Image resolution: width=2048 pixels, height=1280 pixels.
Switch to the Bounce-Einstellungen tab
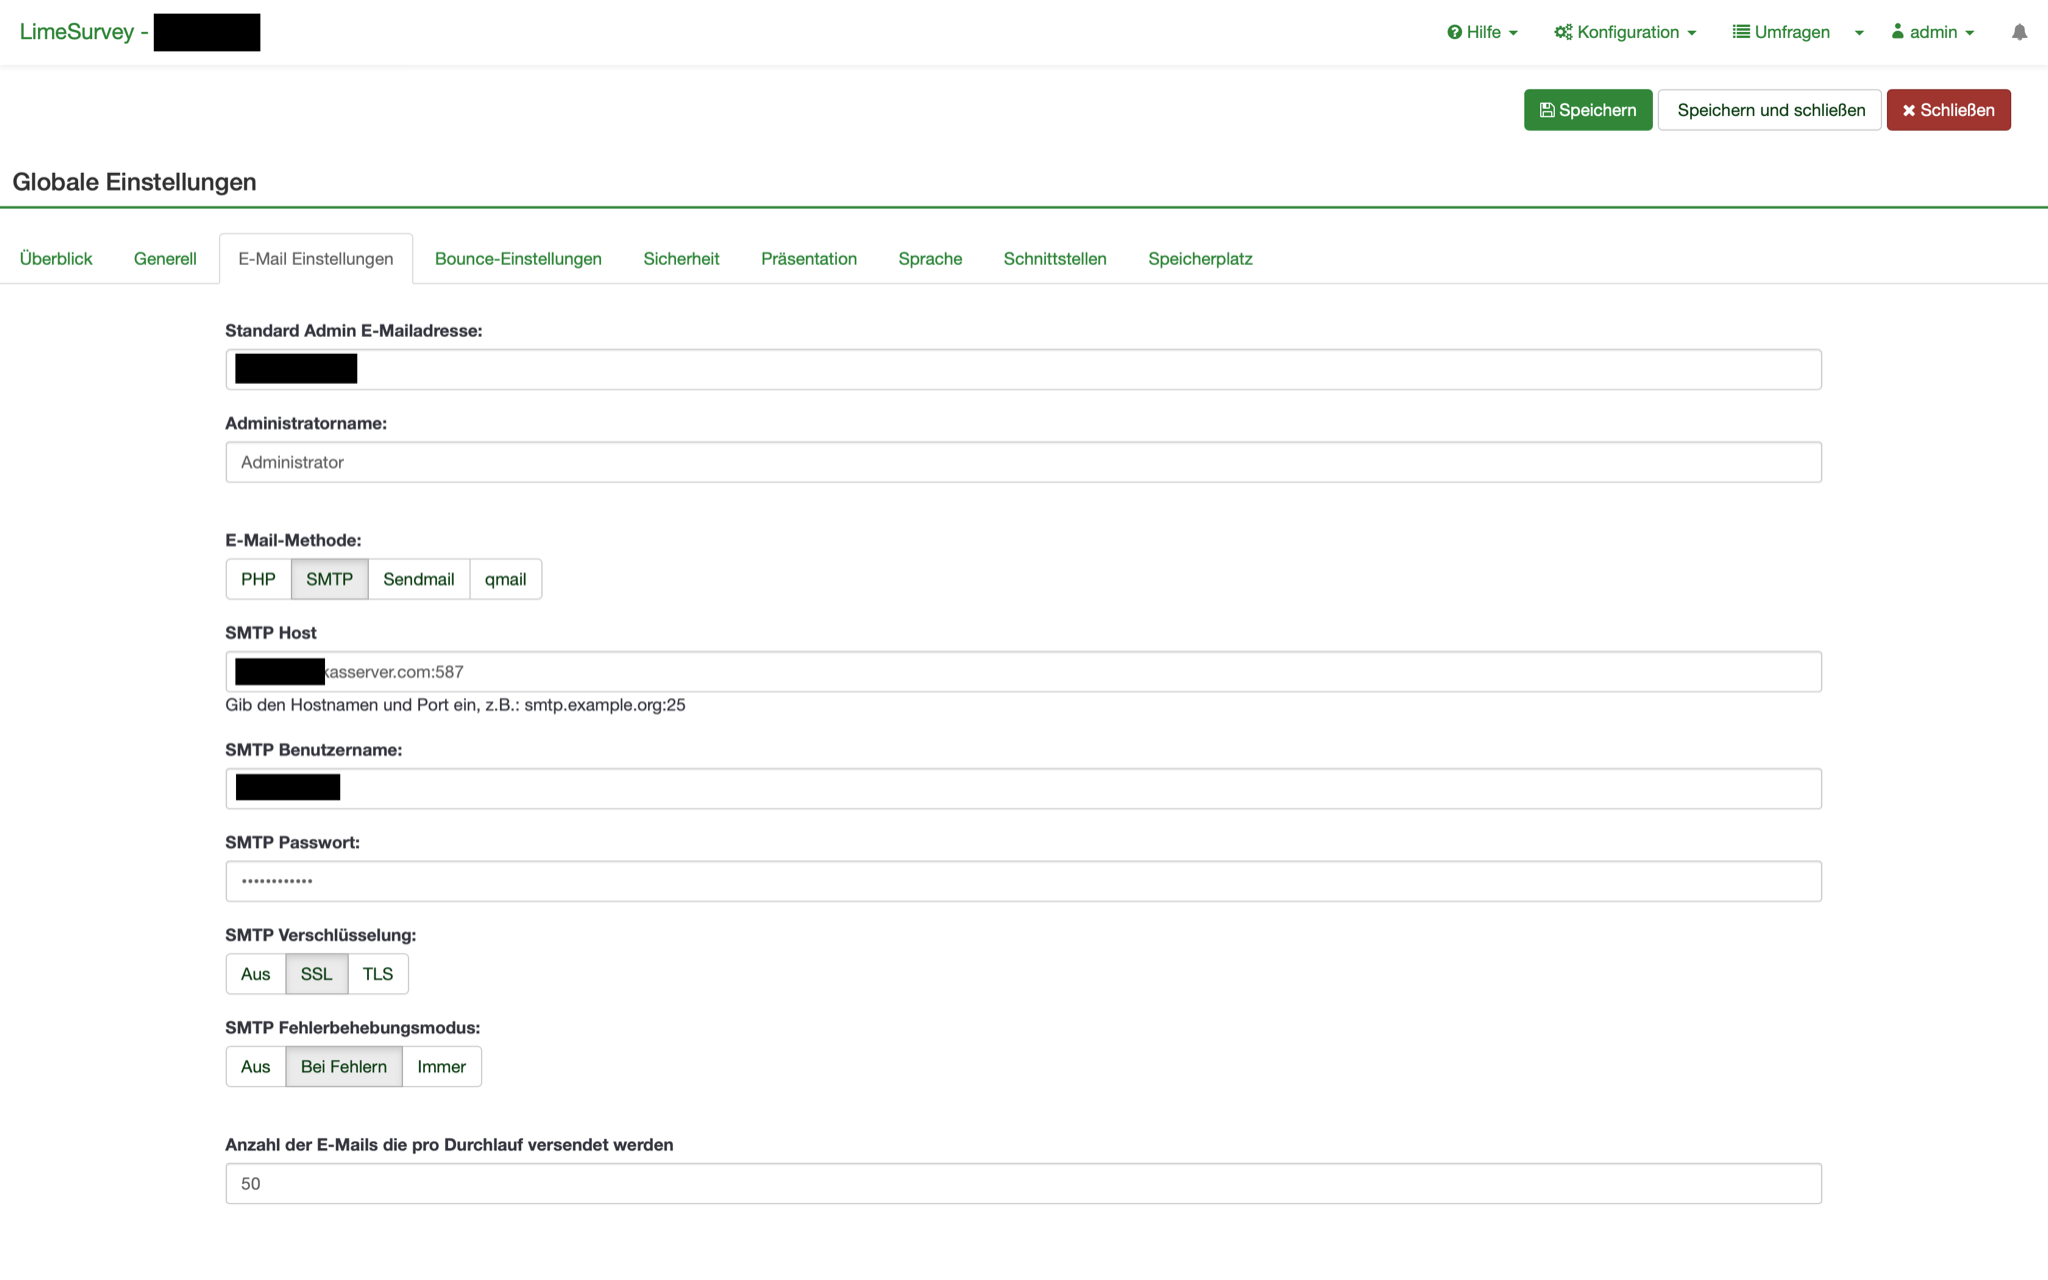coord(518,259)
